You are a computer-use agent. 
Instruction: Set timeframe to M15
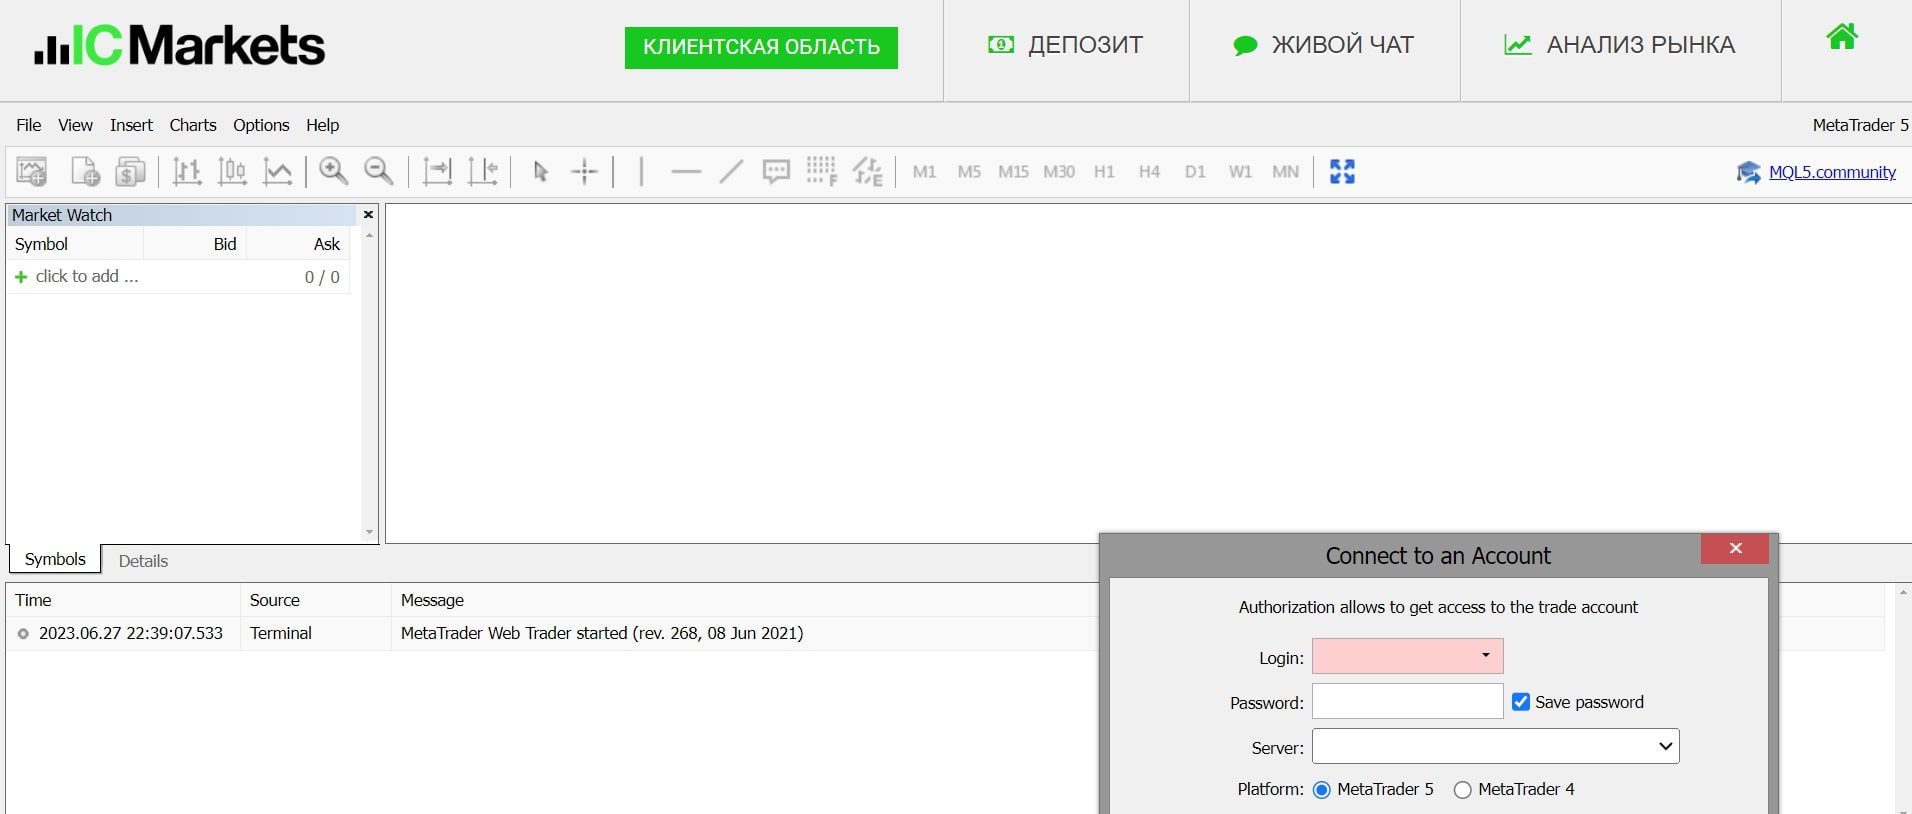pyautogui.click(x=1013, y=172)
